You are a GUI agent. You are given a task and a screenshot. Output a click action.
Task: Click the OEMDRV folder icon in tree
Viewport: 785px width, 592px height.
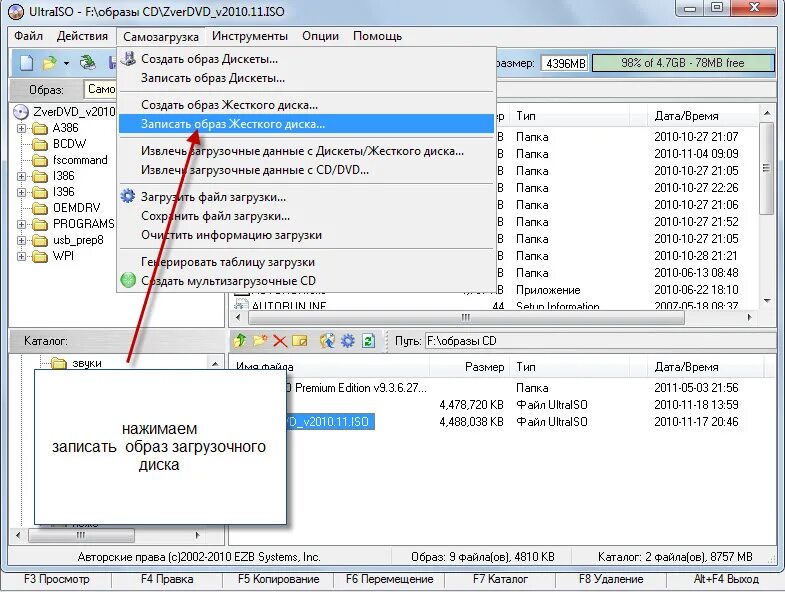[x=40, y=208]
